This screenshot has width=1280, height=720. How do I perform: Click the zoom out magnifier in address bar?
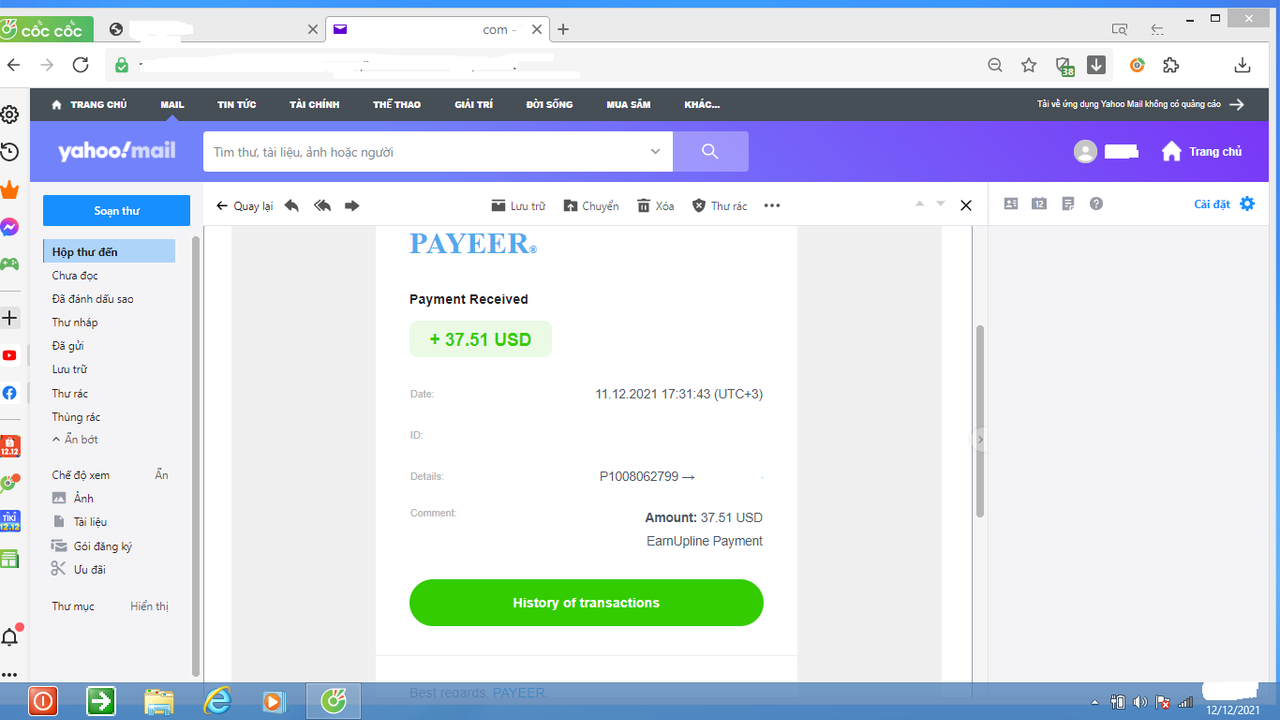[x=995, y=65]
